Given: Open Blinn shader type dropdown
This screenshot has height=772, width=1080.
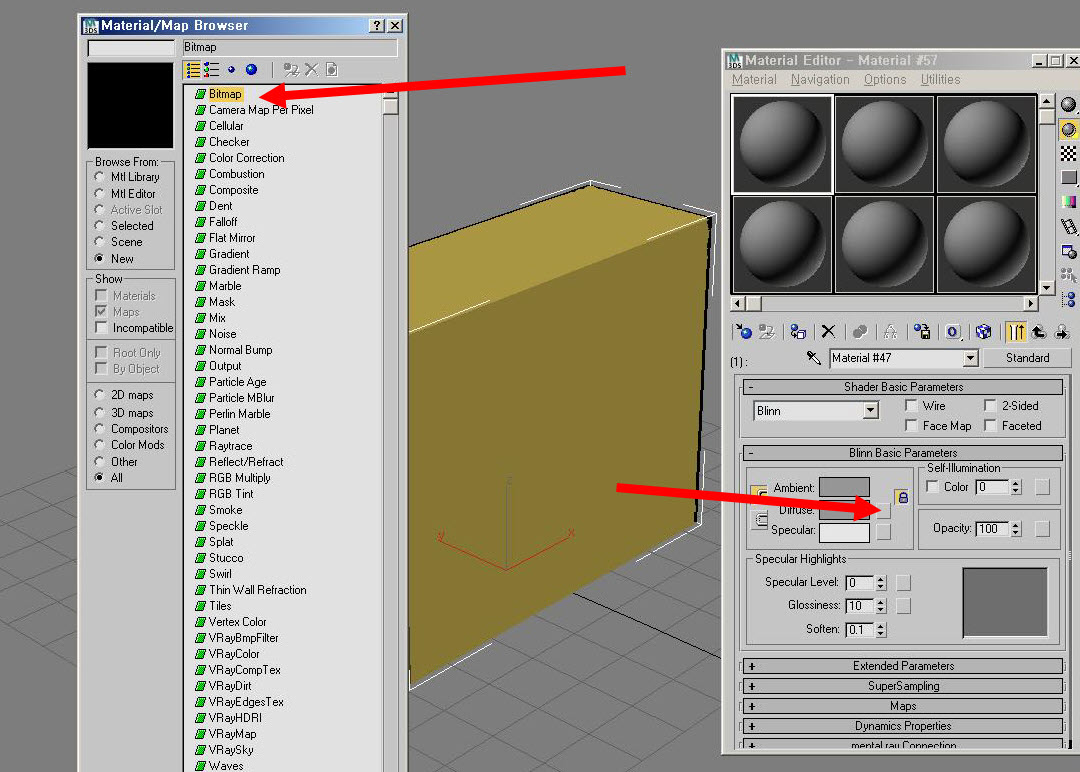Looking at the screenshot, I should pos(871,410).
